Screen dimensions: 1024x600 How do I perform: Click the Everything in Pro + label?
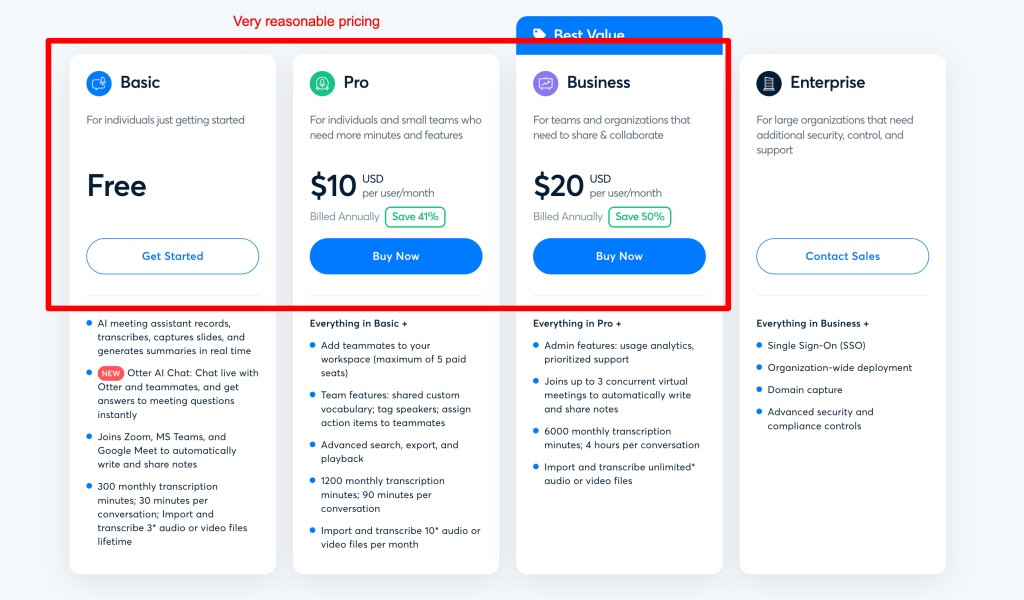coord(577,323)
